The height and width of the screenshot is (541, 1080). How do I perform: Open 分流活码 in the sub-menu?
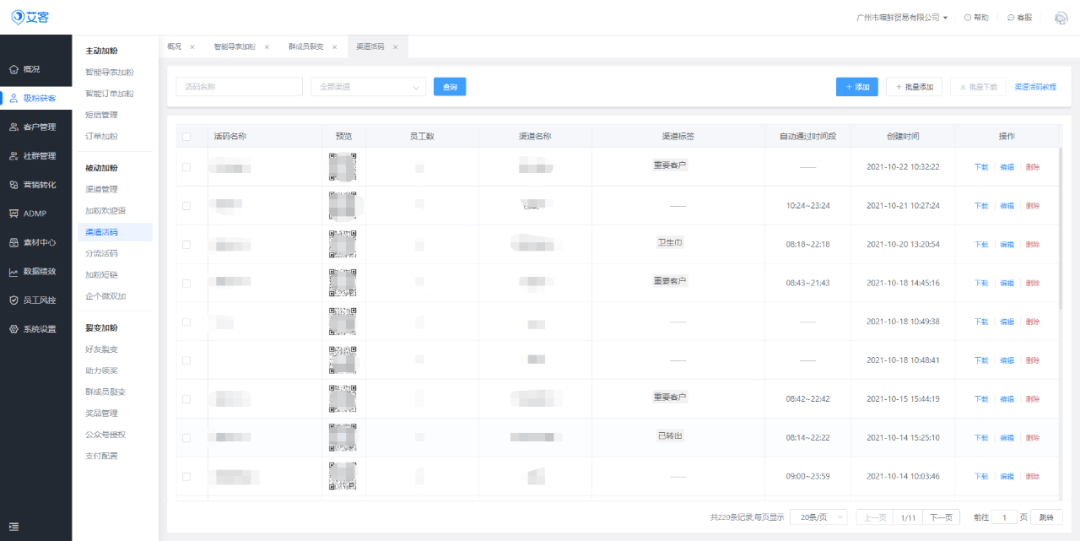[x=102, y=254]
